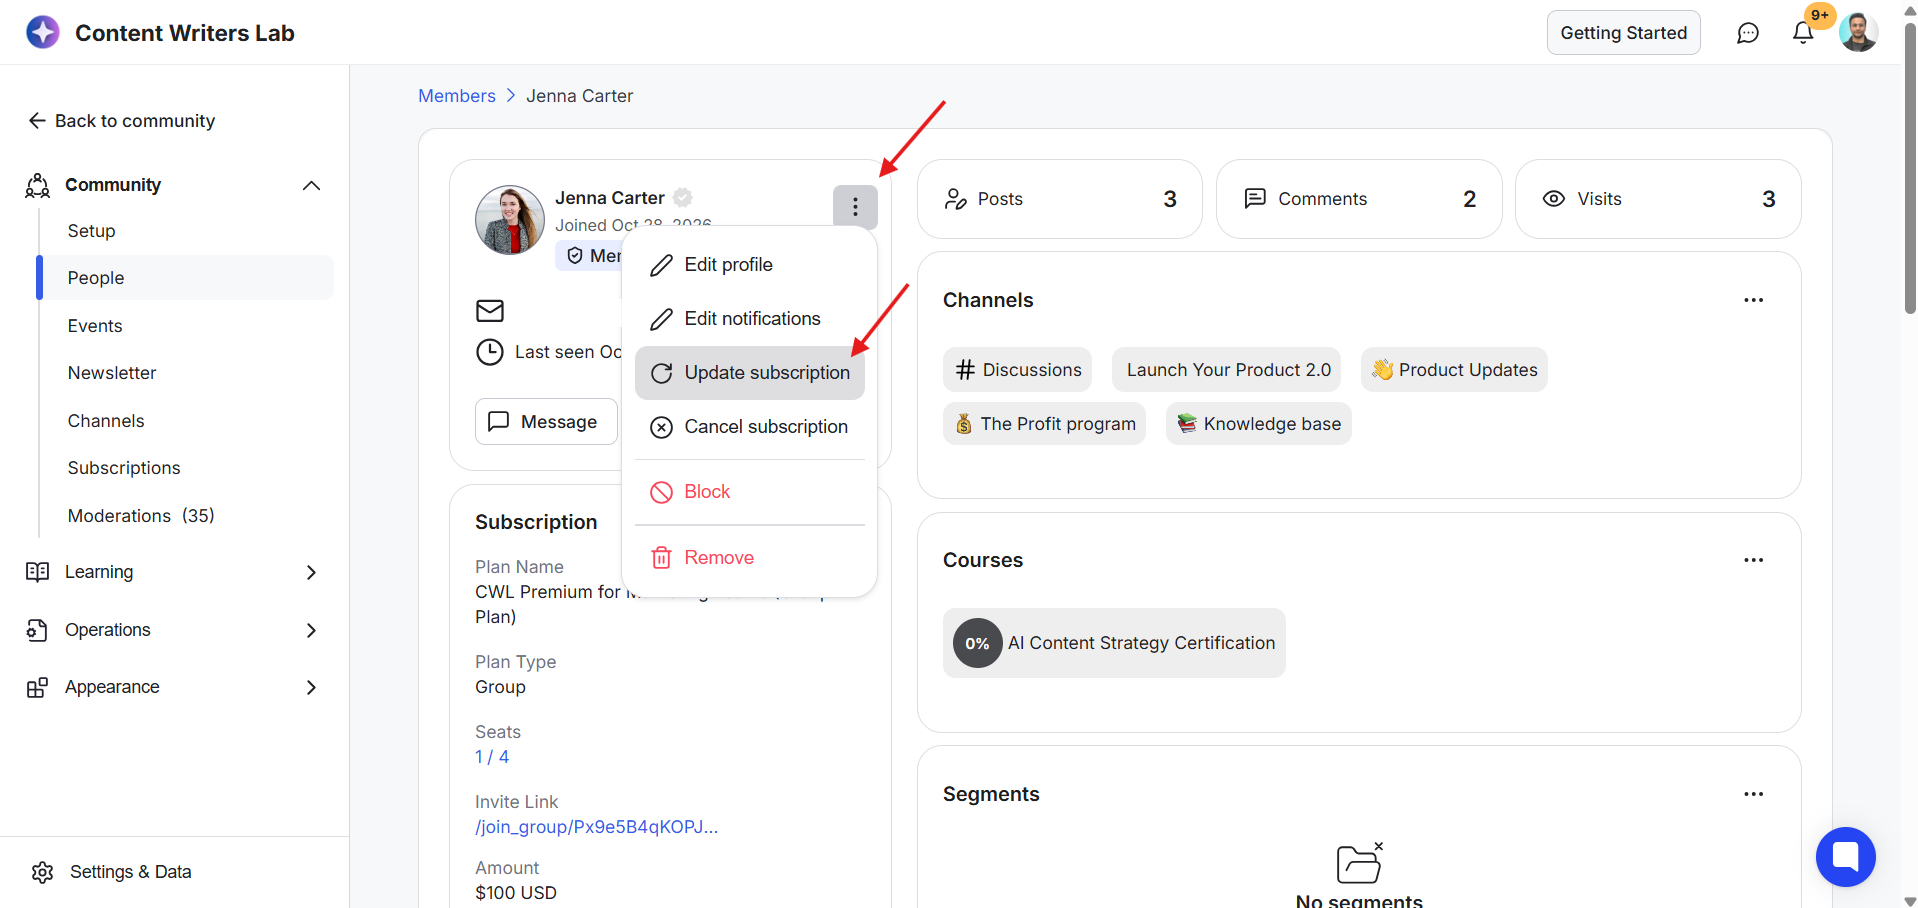
Task: Choose Remove from the member menu
Action: click(750, 558)
